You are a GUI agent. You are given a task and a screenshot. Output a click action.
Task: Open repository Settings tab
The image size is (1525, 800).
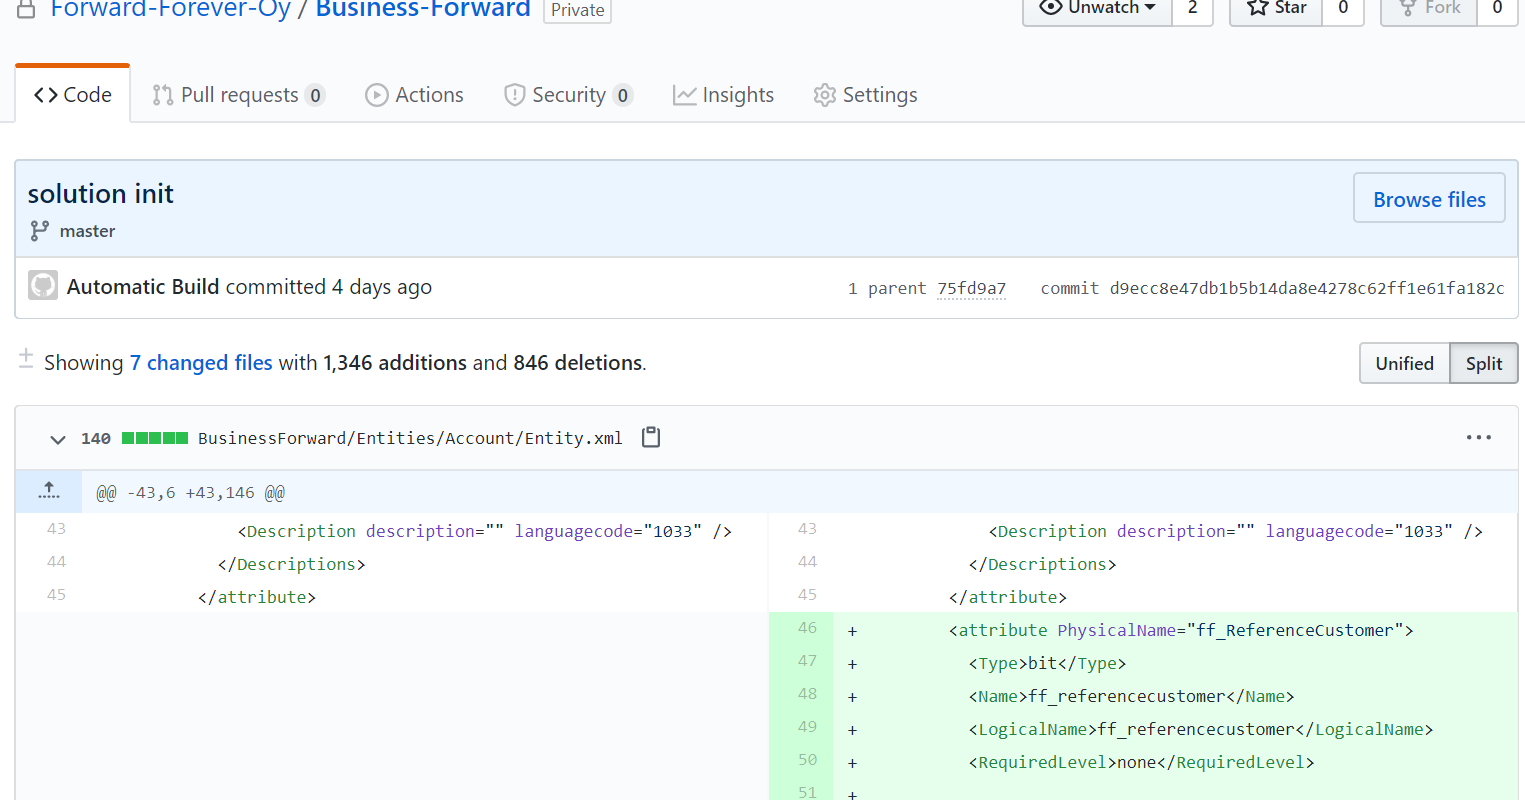click(865, 95)
